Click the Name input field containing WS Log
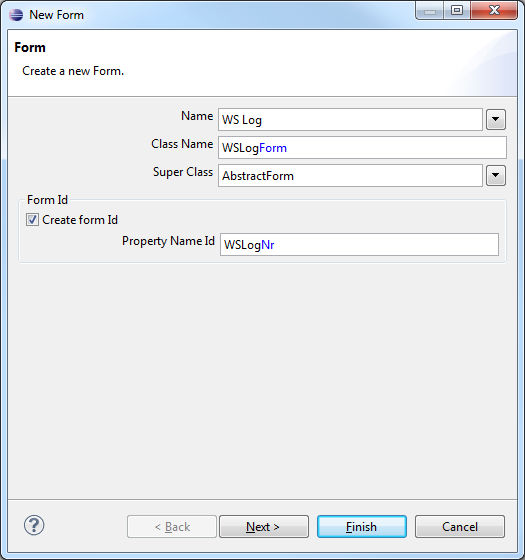The image size is (525, 560). pos(350,120)
